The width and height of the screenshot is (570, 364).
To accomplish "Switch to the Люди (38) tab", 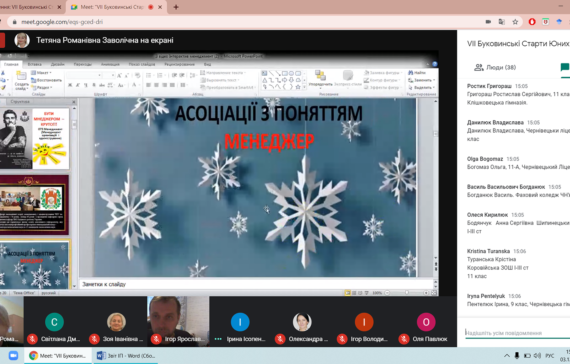I will point(495,67).
